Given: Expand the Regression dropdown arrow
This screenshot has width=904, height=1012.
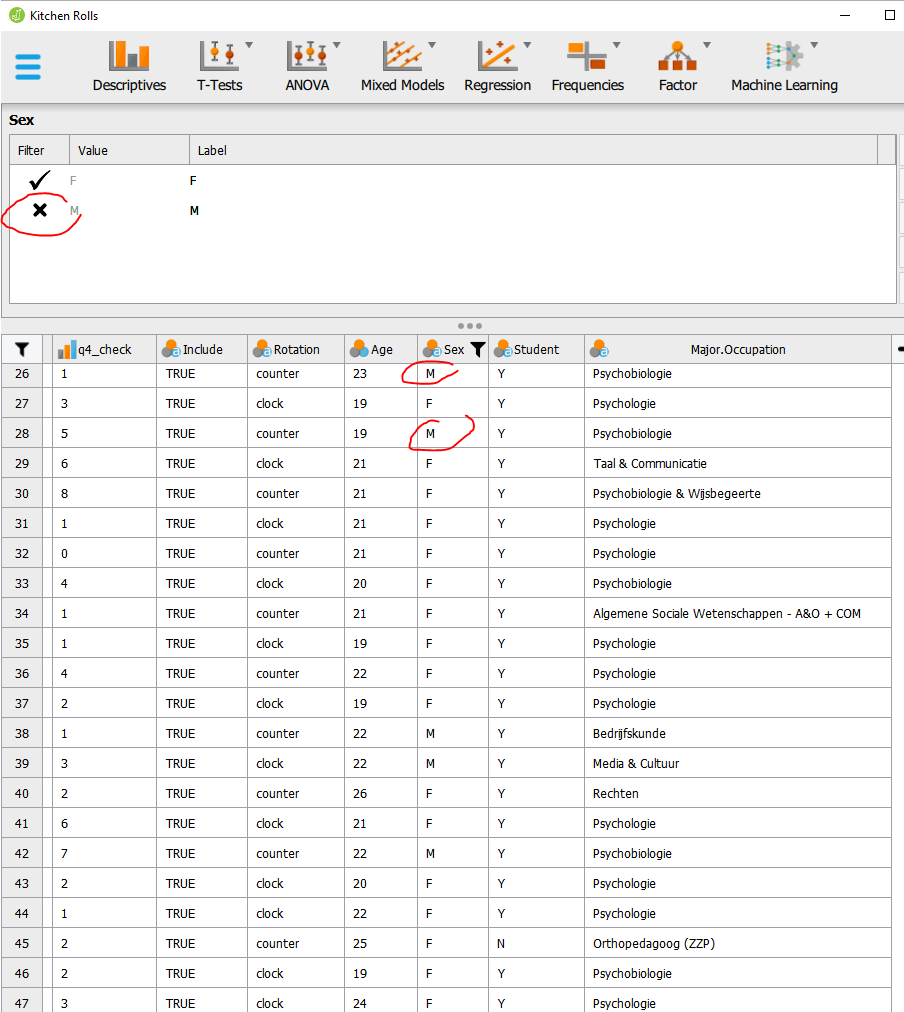Looking at the screenshot, I should click(527, 45).
